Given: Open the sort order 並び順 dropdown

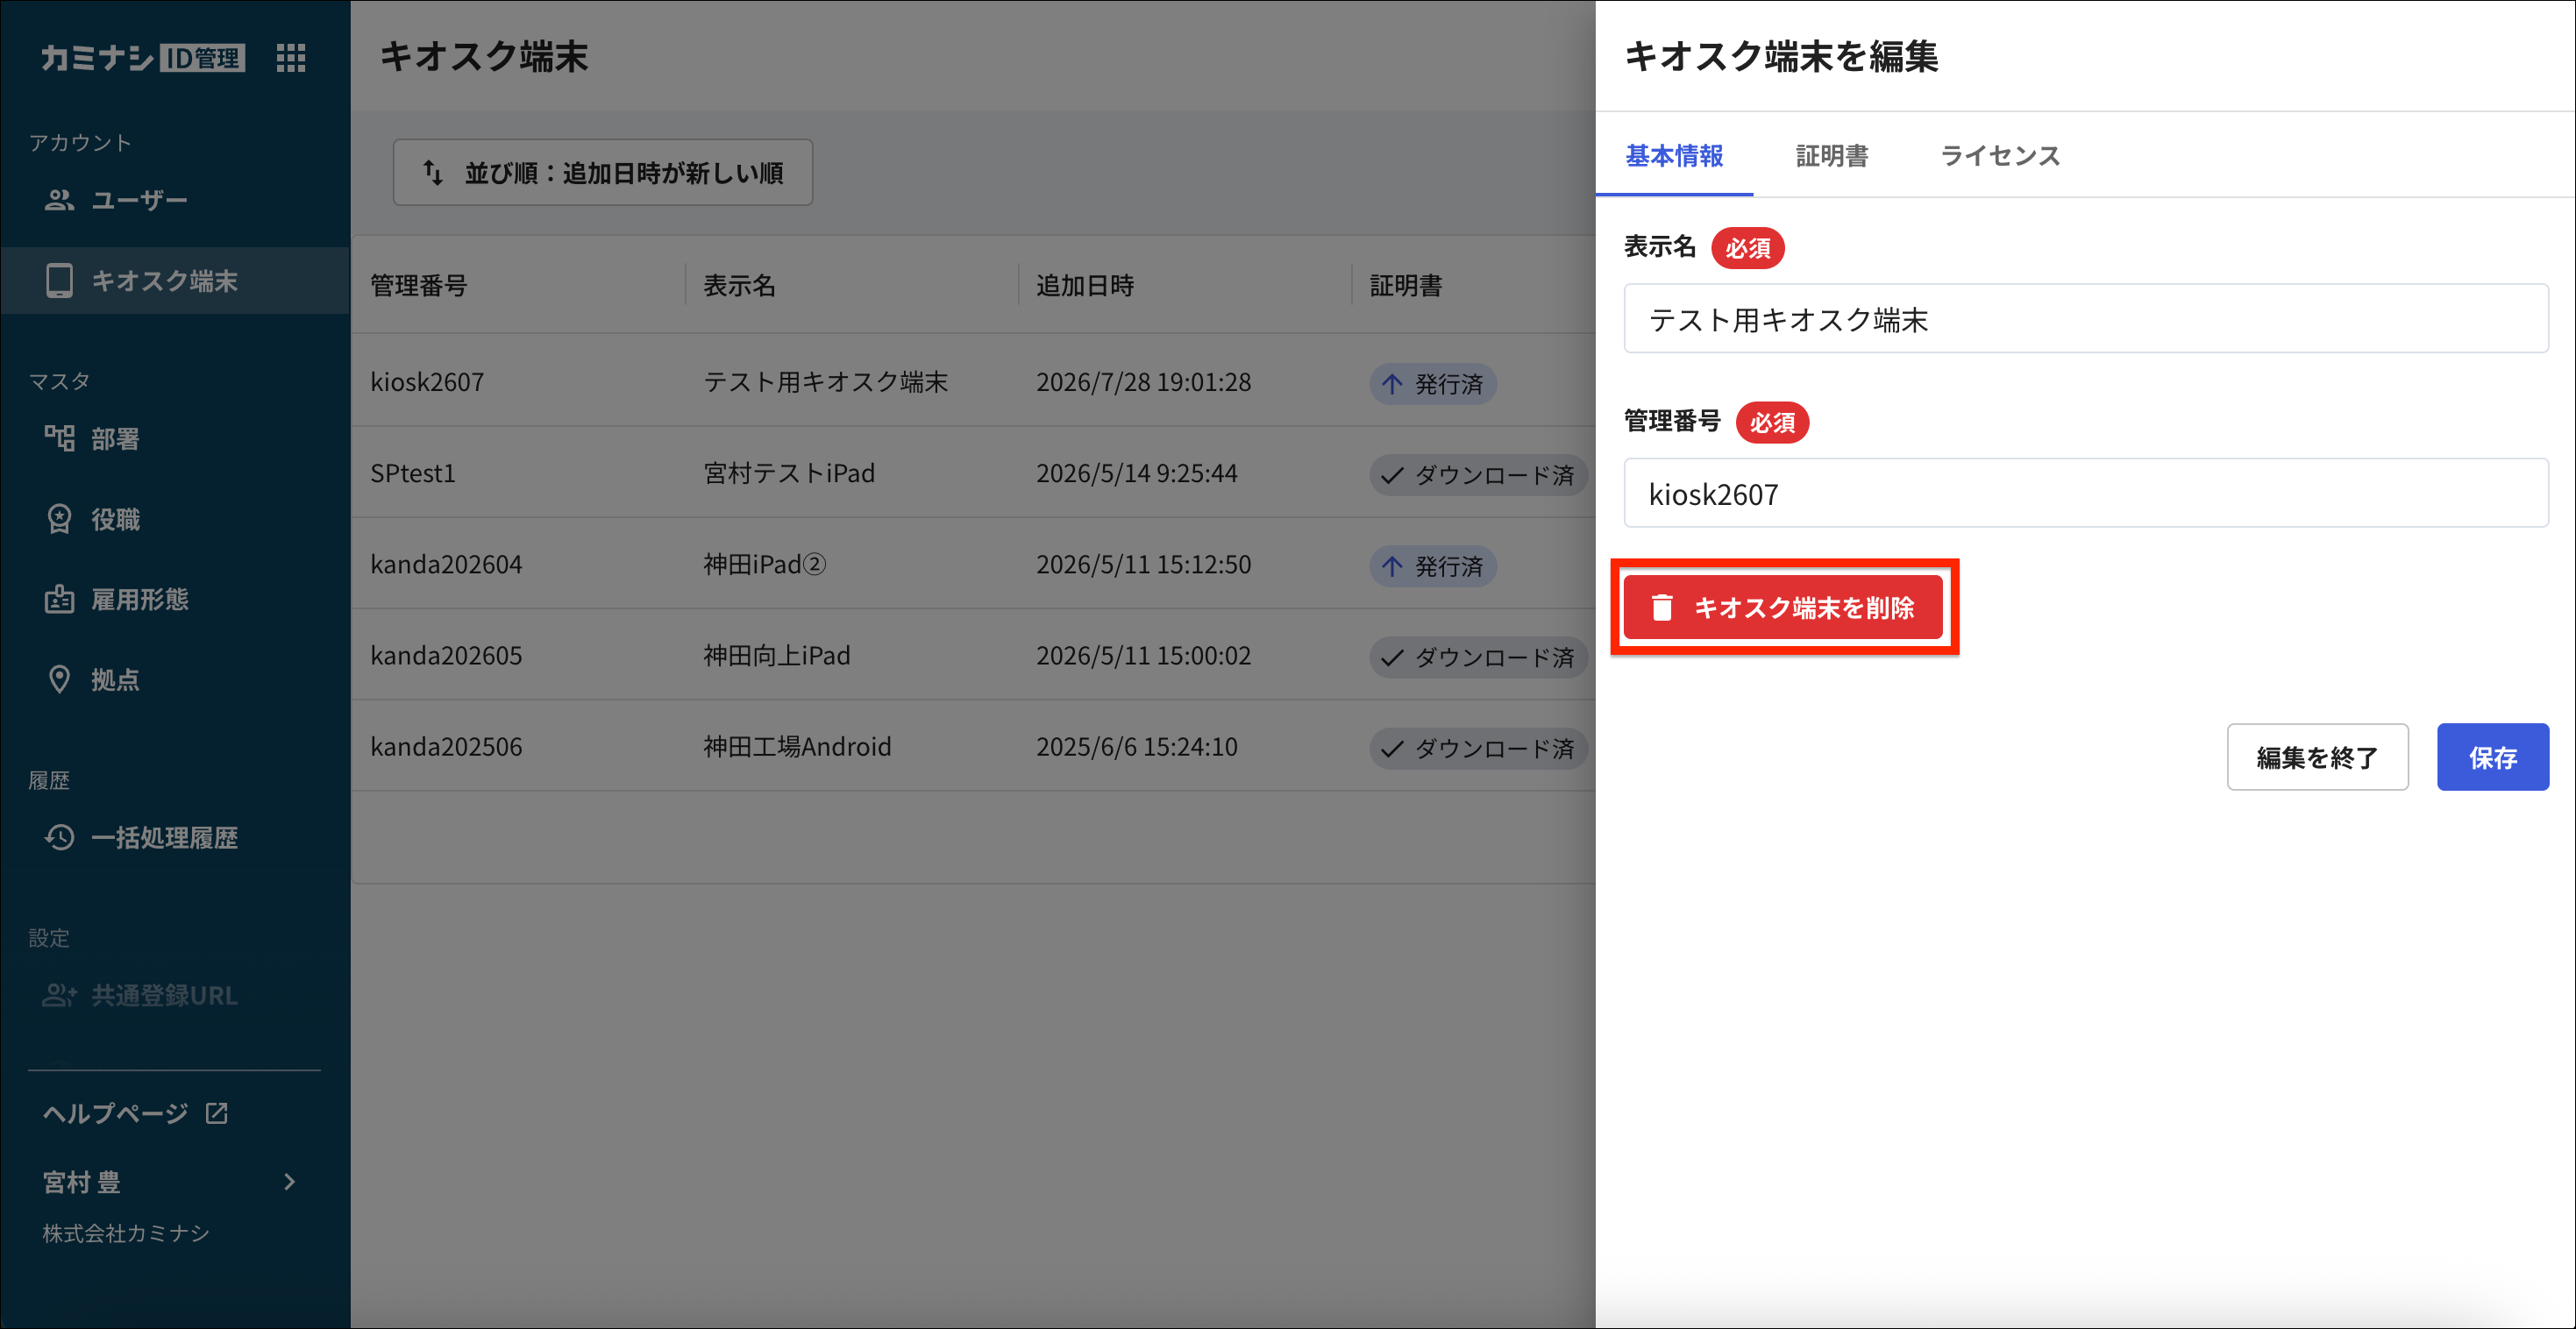Looking at the screenshot, I should pyautogui.click(x=602, y=172).
